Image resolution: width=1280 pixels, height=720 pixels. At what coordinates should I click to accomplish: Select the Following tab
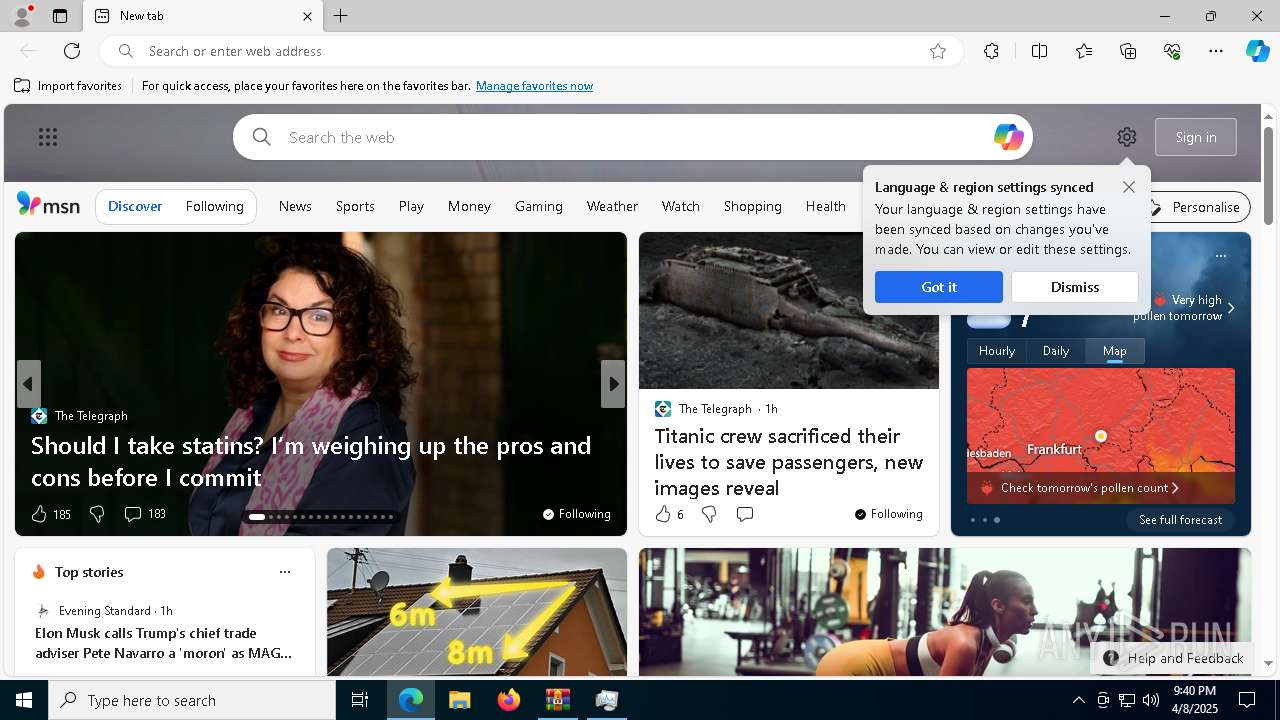(215, 206)
